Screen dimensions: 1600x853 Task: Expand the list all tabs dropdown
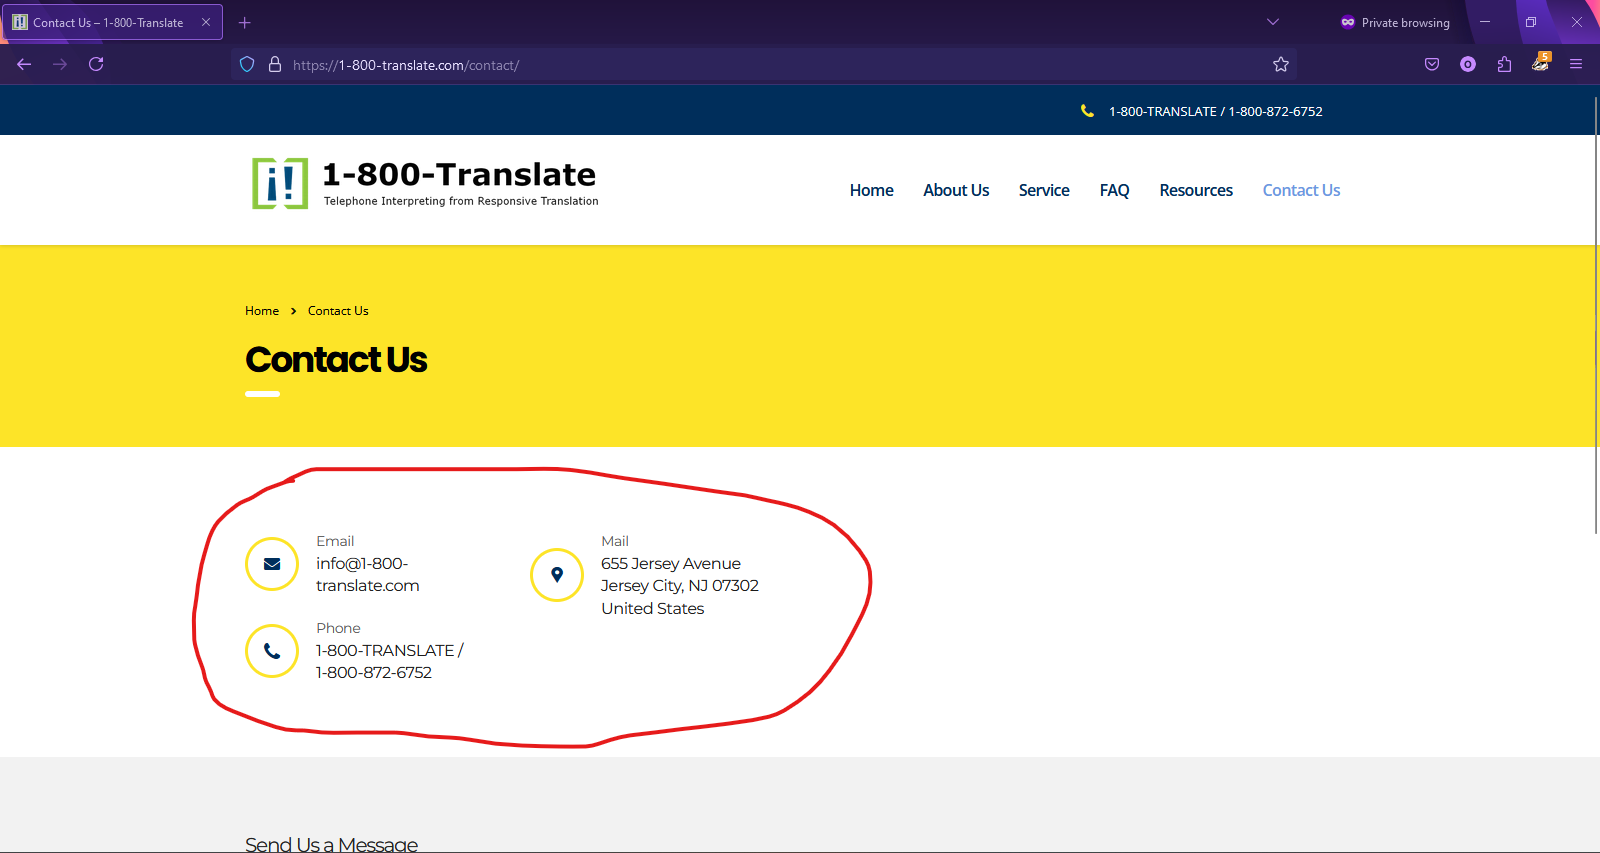(1273, 22)
